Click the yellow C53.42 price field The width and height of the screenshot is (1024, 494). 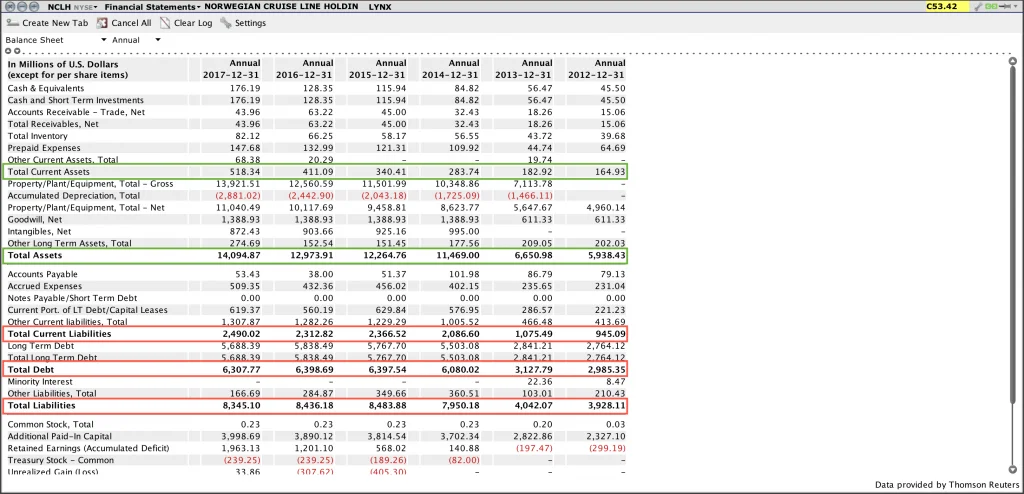pyautogui.click(x=948, y=7)
